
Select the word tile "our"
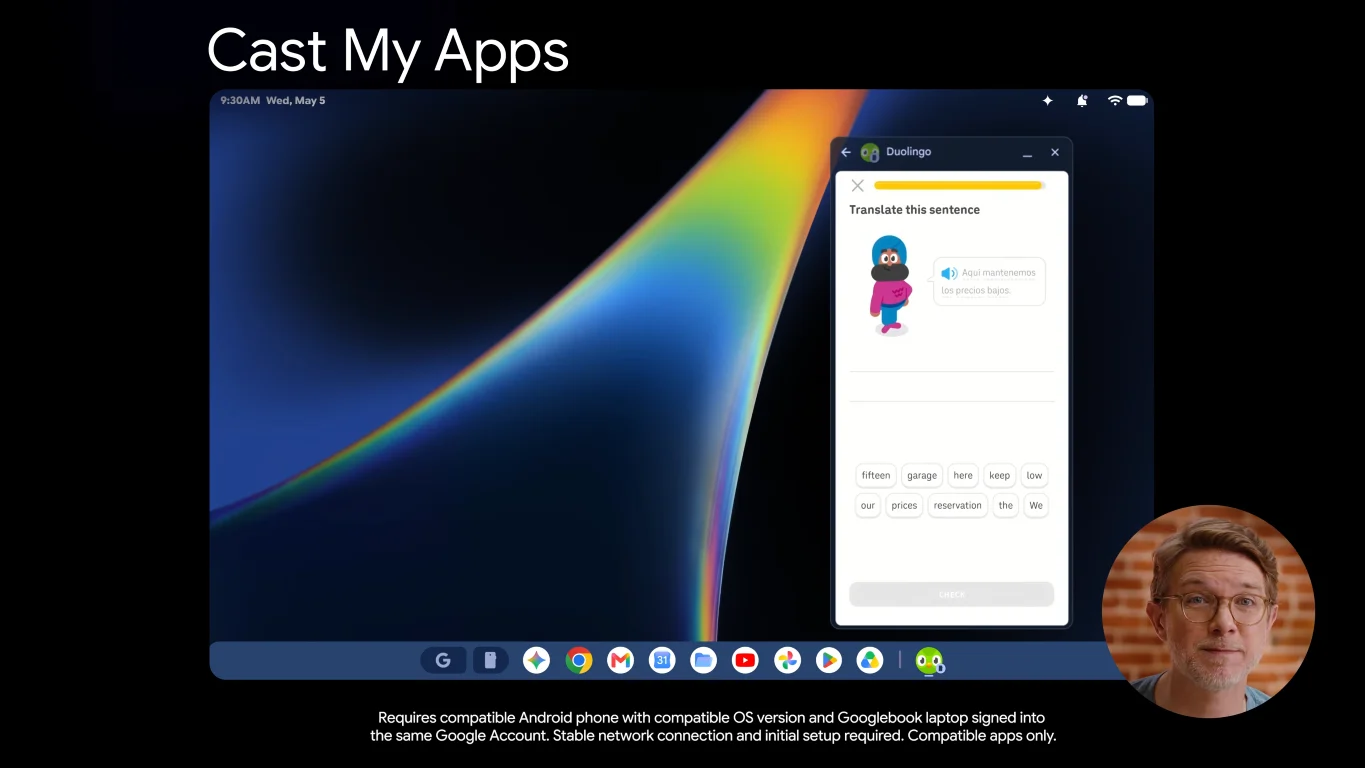pos(868,505)
